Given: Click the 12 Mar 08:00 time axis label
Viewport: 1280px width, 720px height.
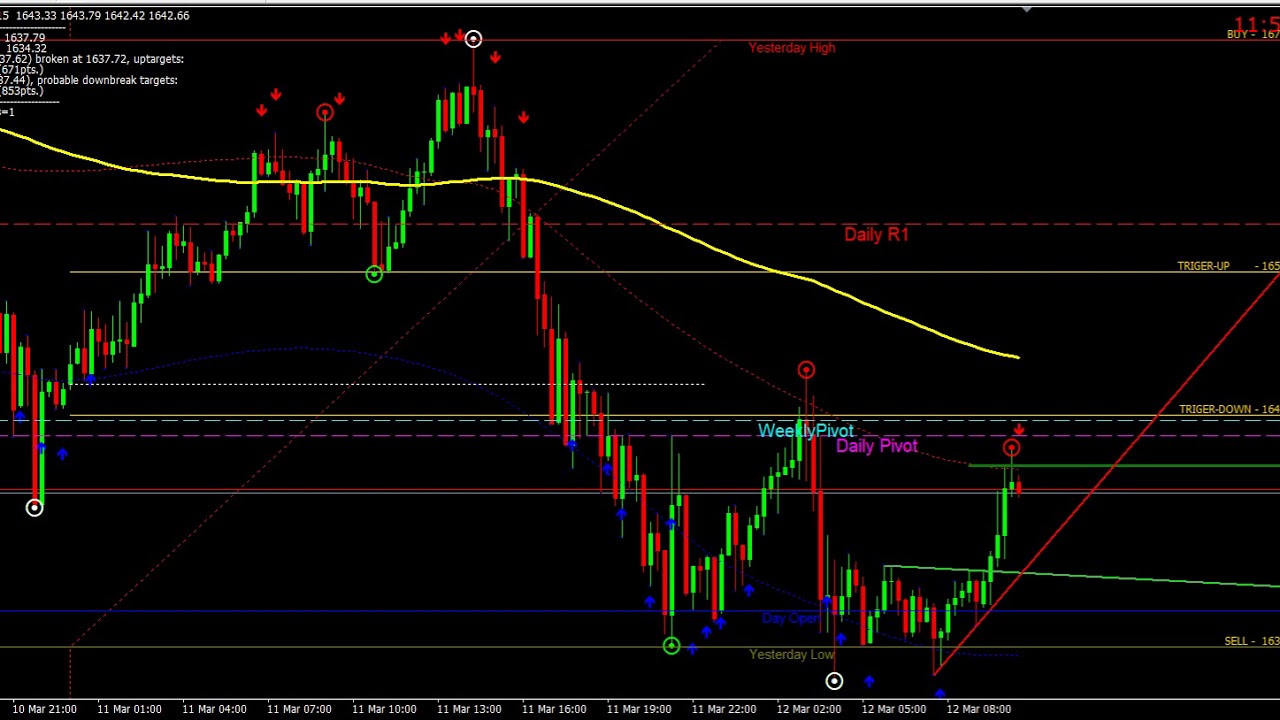Looking at the screenshot, I should (x=979, y=709).
